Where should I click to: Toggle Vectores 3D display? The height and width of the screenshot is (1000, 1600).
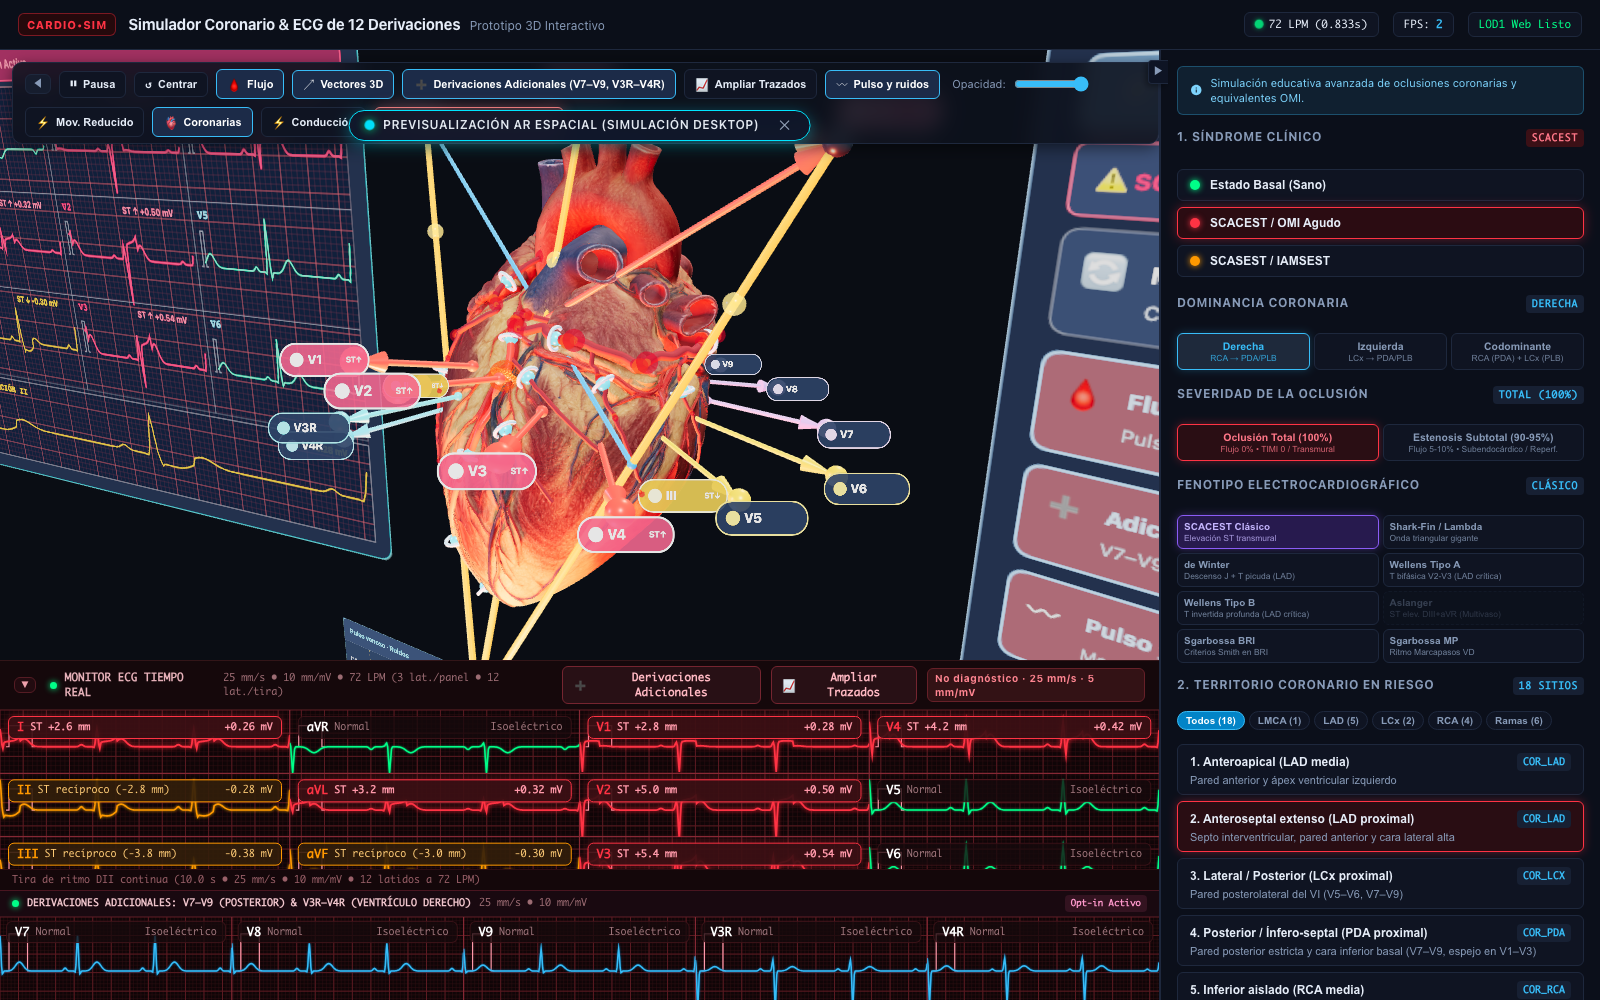click(343, 84)
